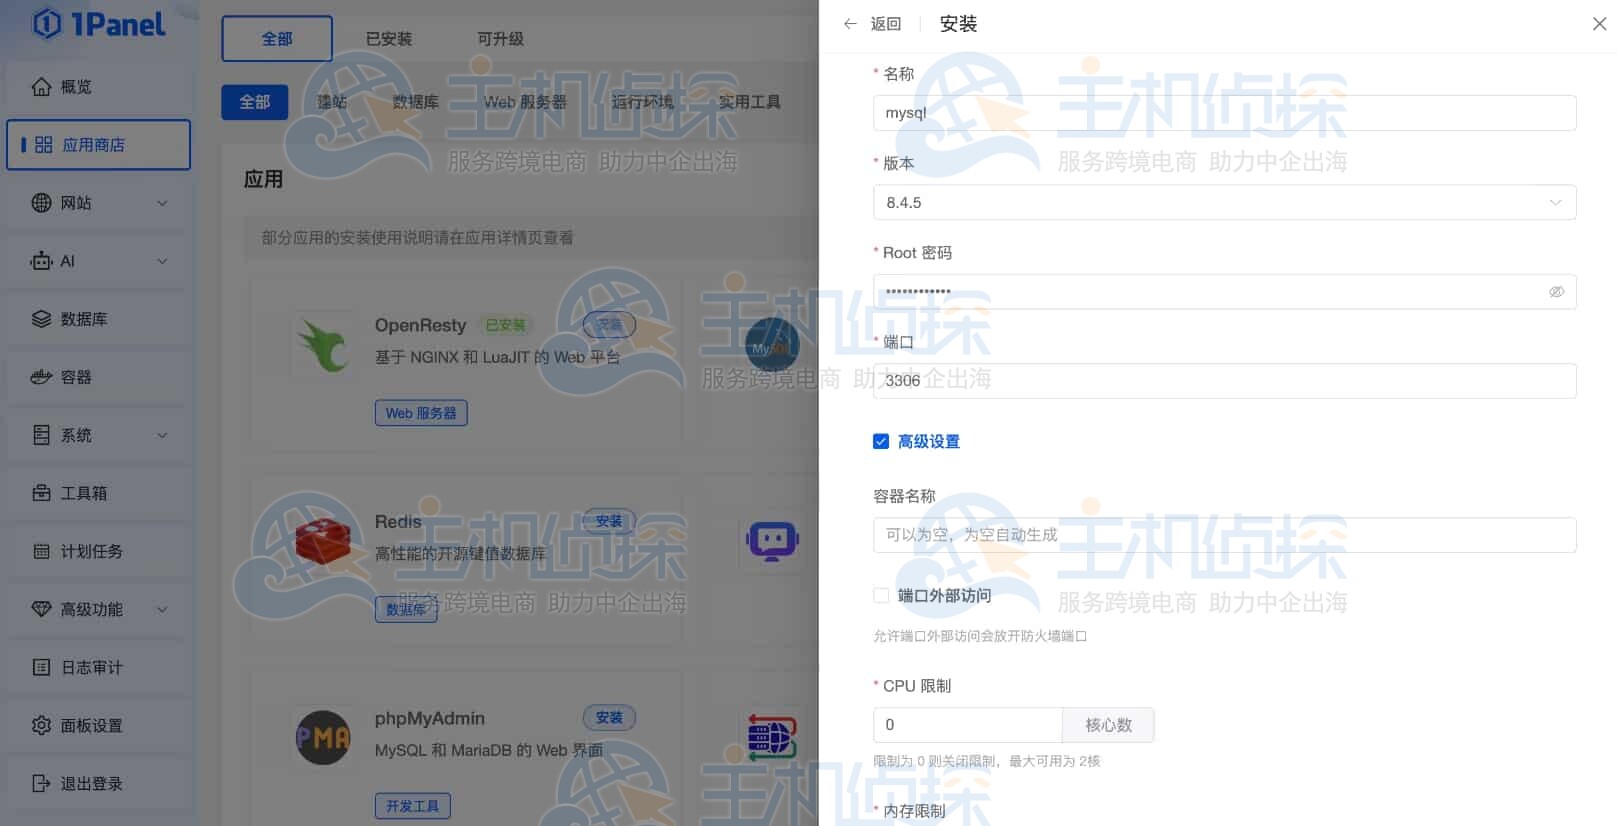
Task: Uncheck the 高级设置 checkbox
Action: point(881,441)
